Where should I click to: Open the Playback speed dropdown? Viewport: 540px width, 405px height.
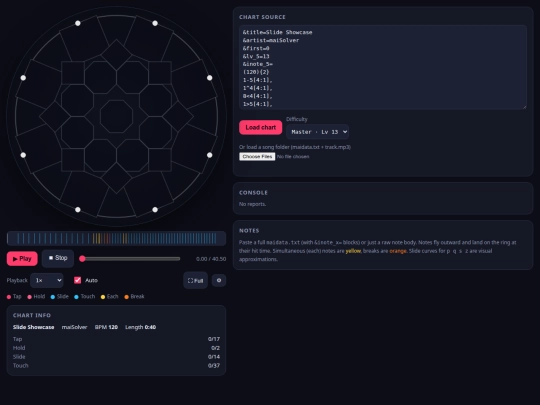pos(47,280)
